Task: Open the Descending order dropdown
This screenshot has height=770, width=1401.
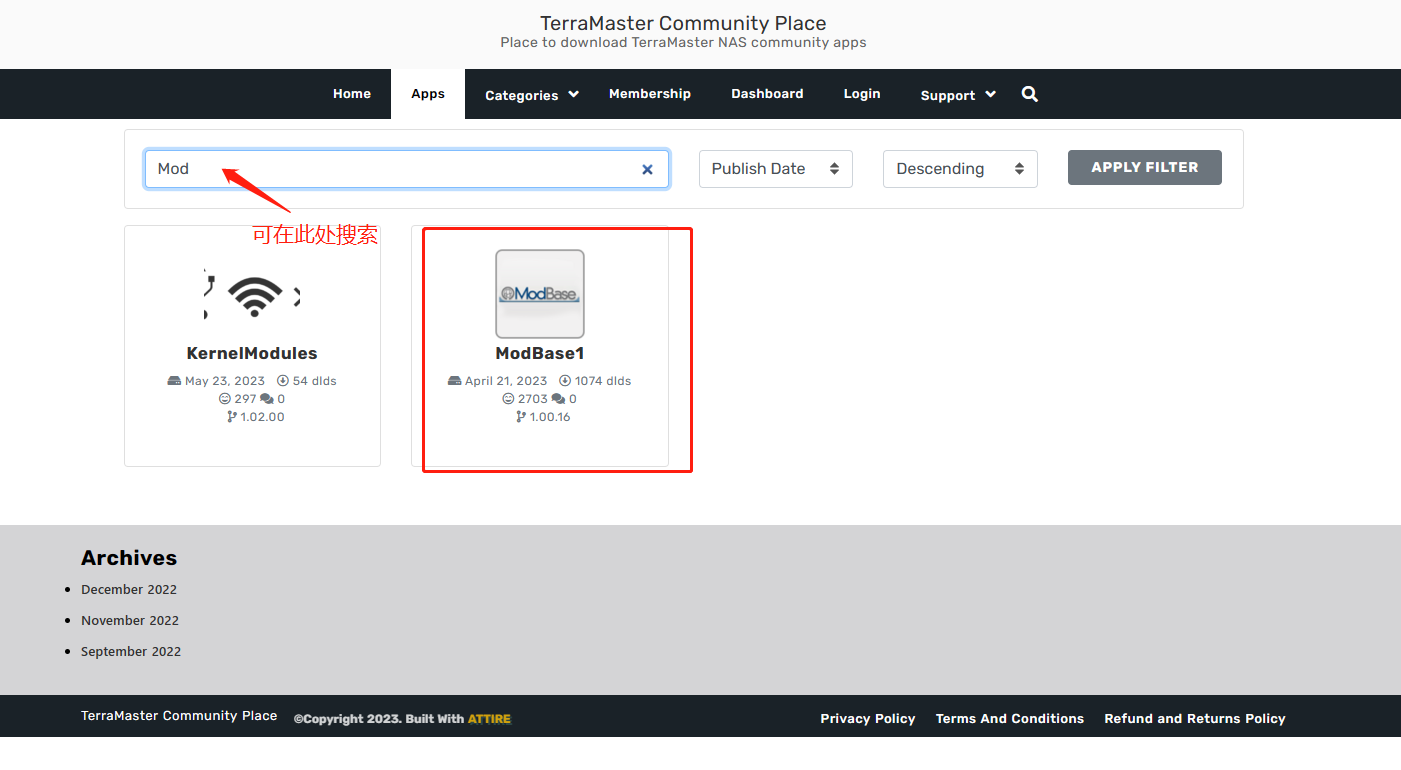Action: tap(960, 169)
